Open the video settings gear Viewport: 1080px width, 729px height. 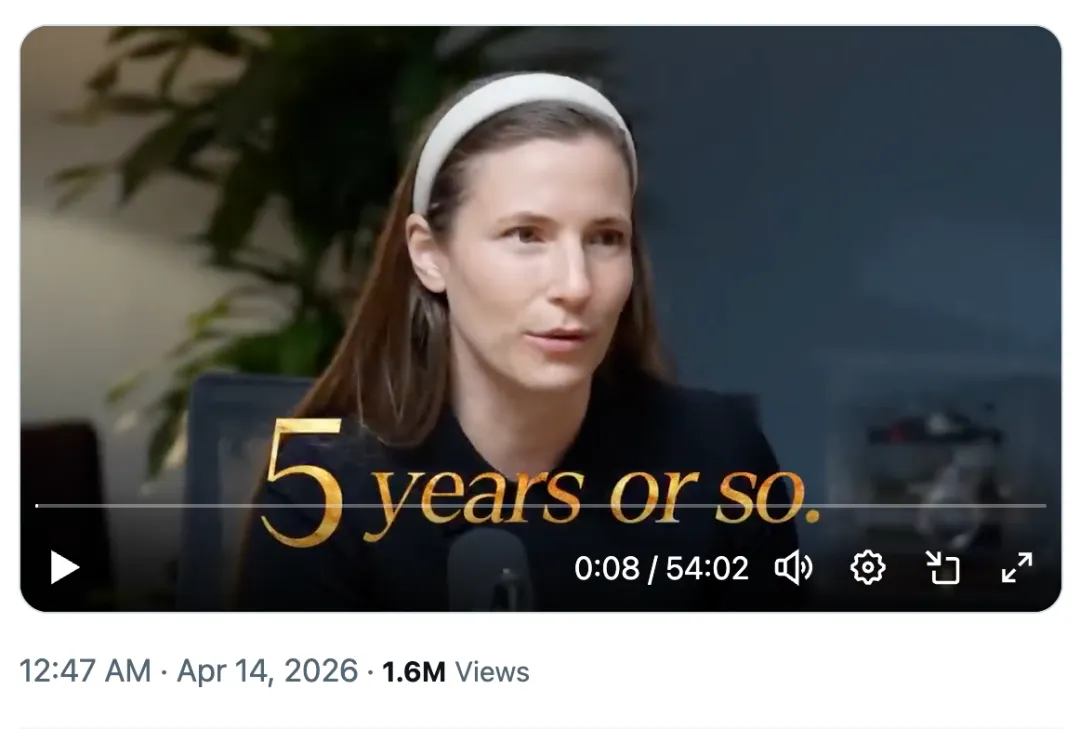868,568
